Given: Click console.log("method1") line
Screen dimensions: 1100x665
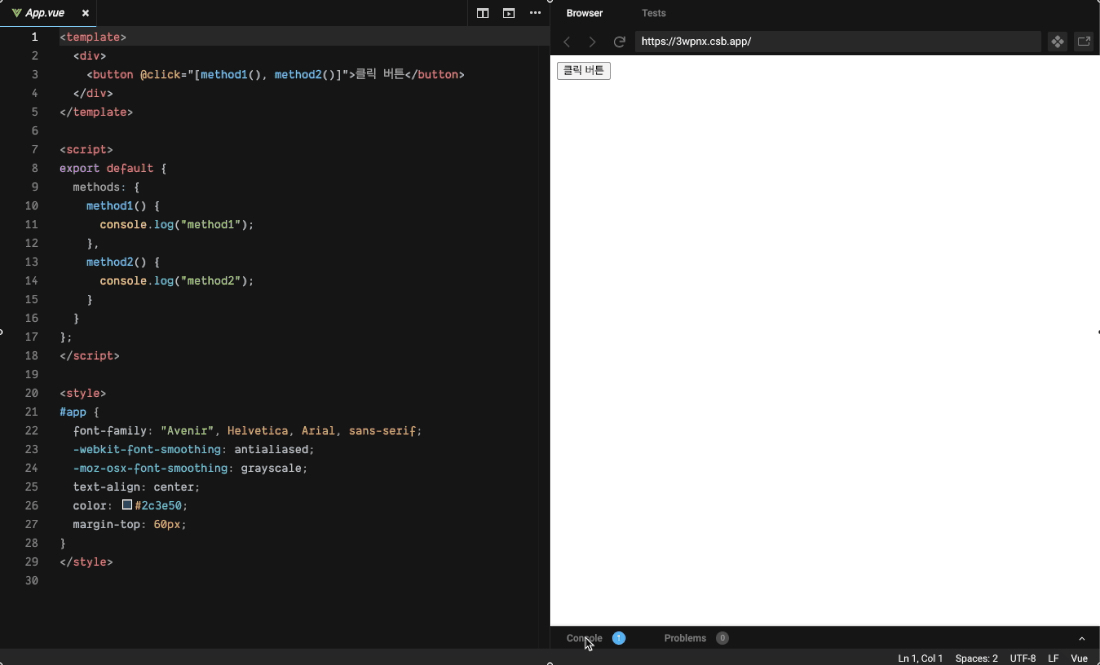Looking at the screenshot, I should [177, 224].
